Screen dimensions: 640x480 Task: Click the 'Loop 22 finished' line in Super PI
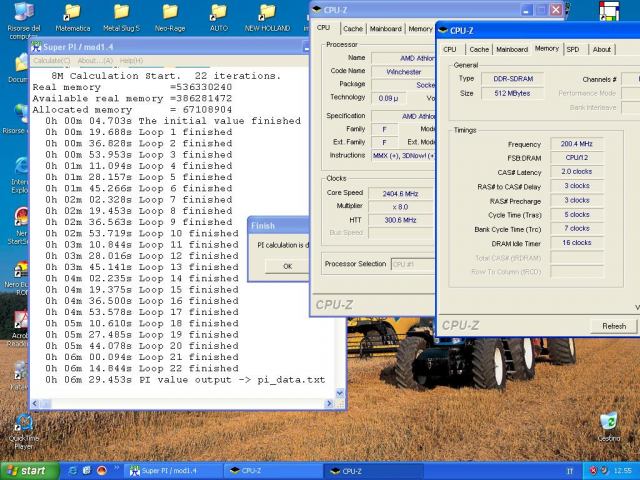pos(142,368)
